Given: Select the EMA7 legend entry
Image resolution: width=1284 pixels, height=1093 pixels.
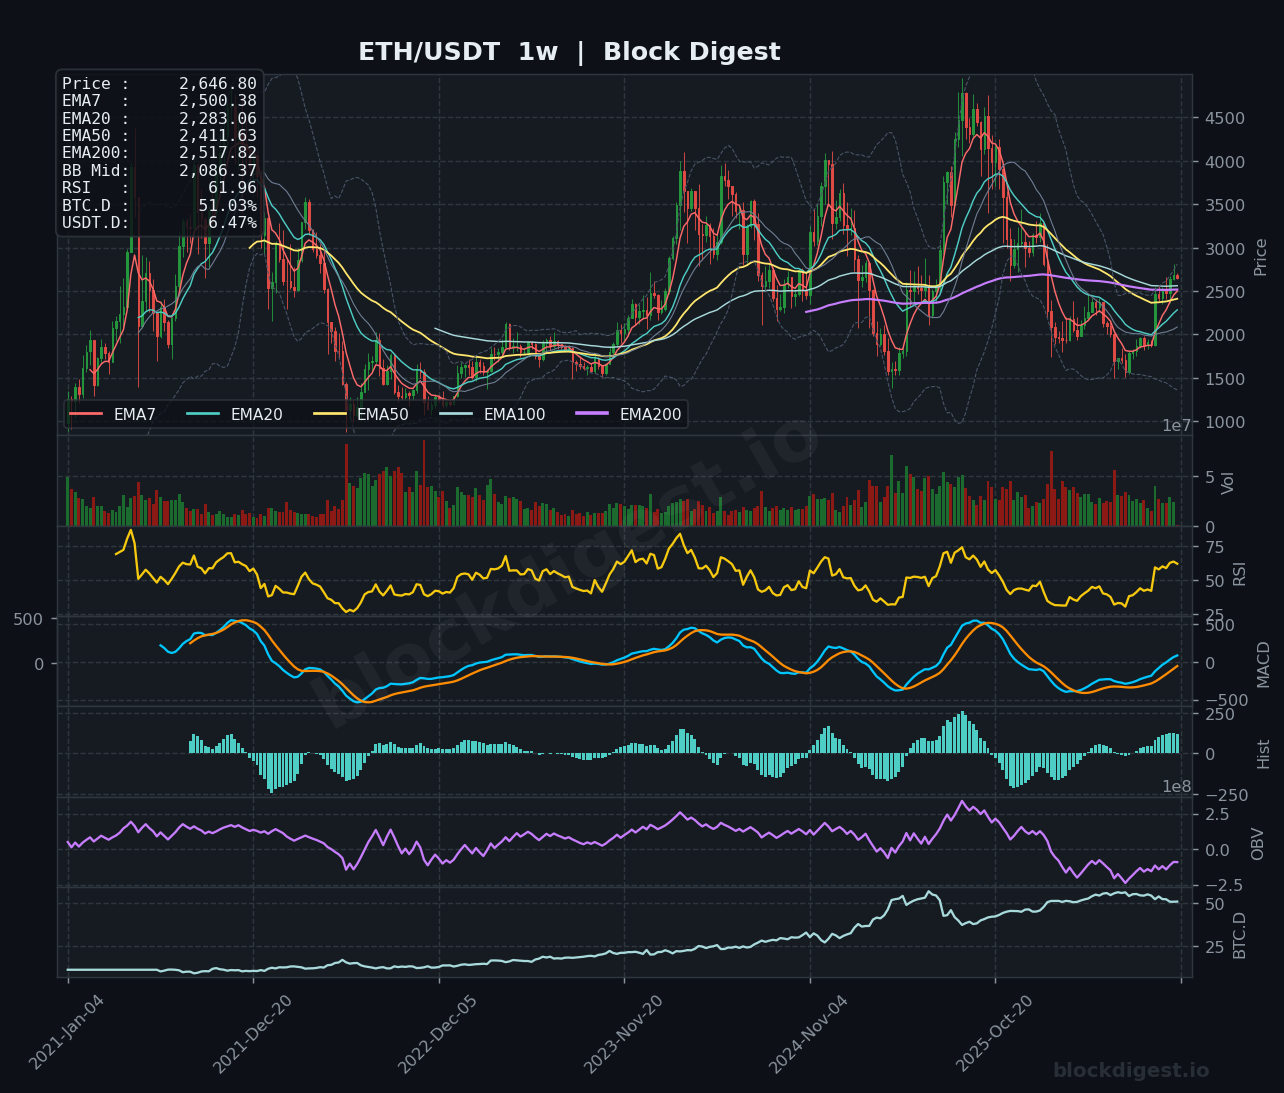Looking at the screenshot, I should tap(113, 414).
